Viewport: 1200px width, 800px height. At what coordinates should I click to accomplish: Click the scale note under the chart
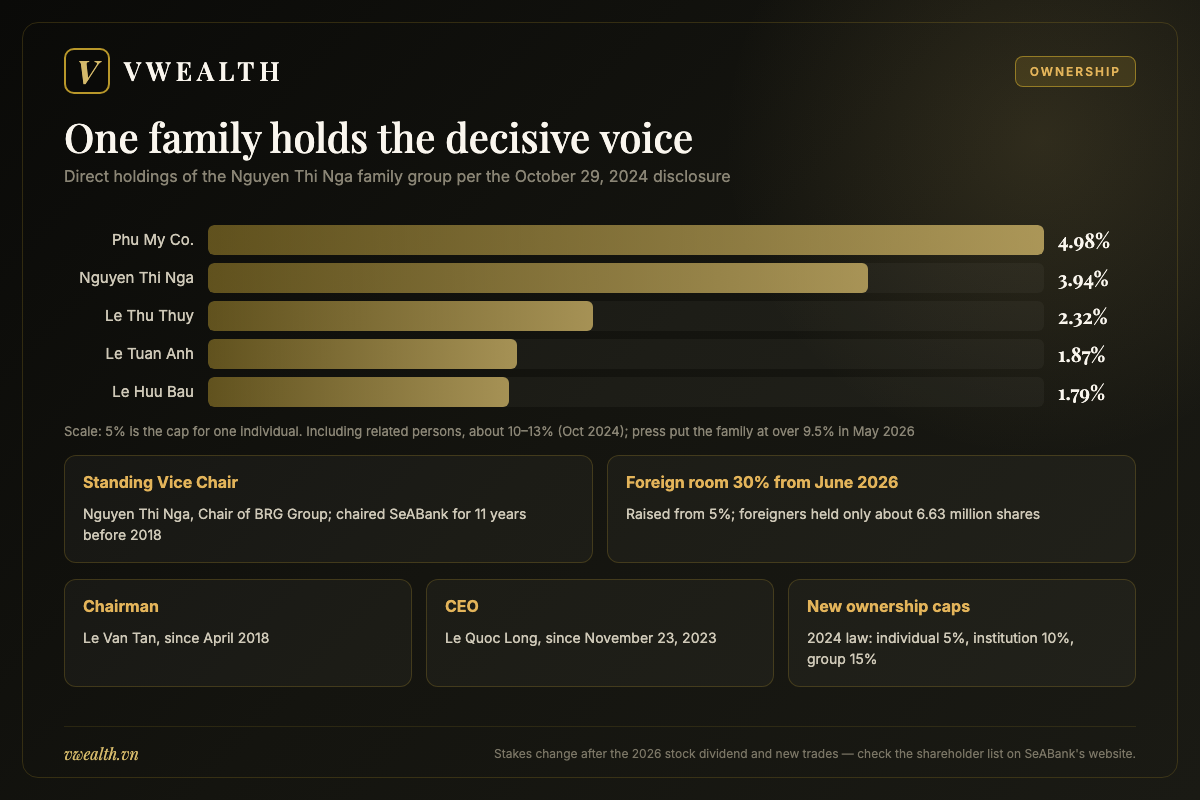point(489,432)
